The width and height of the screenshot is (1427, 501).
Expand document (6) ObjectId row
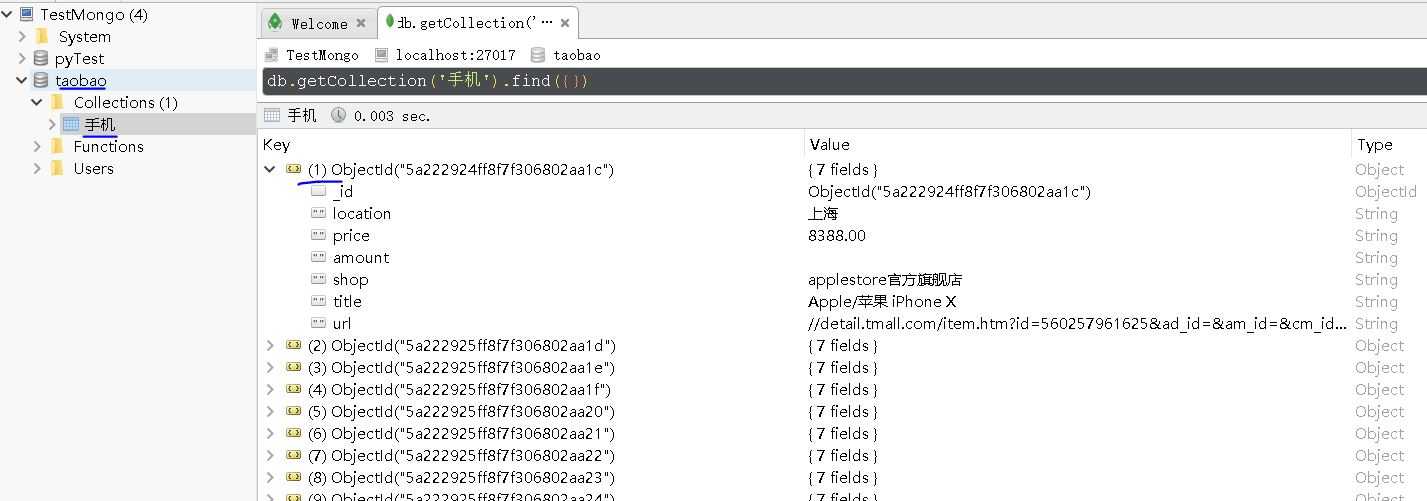click(269, 433)
